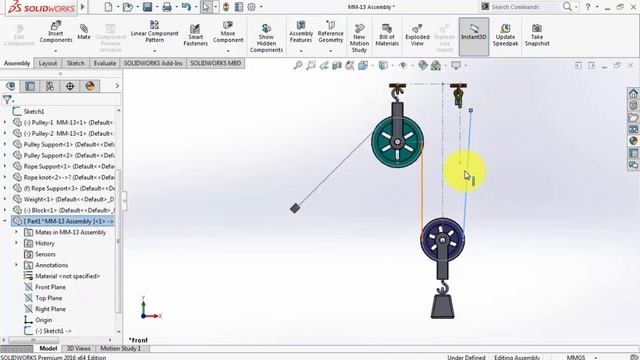Viewport: 640px width, 360px height.
Task: Switch to the Model tab at bottom
Action: tap(48, 348)
